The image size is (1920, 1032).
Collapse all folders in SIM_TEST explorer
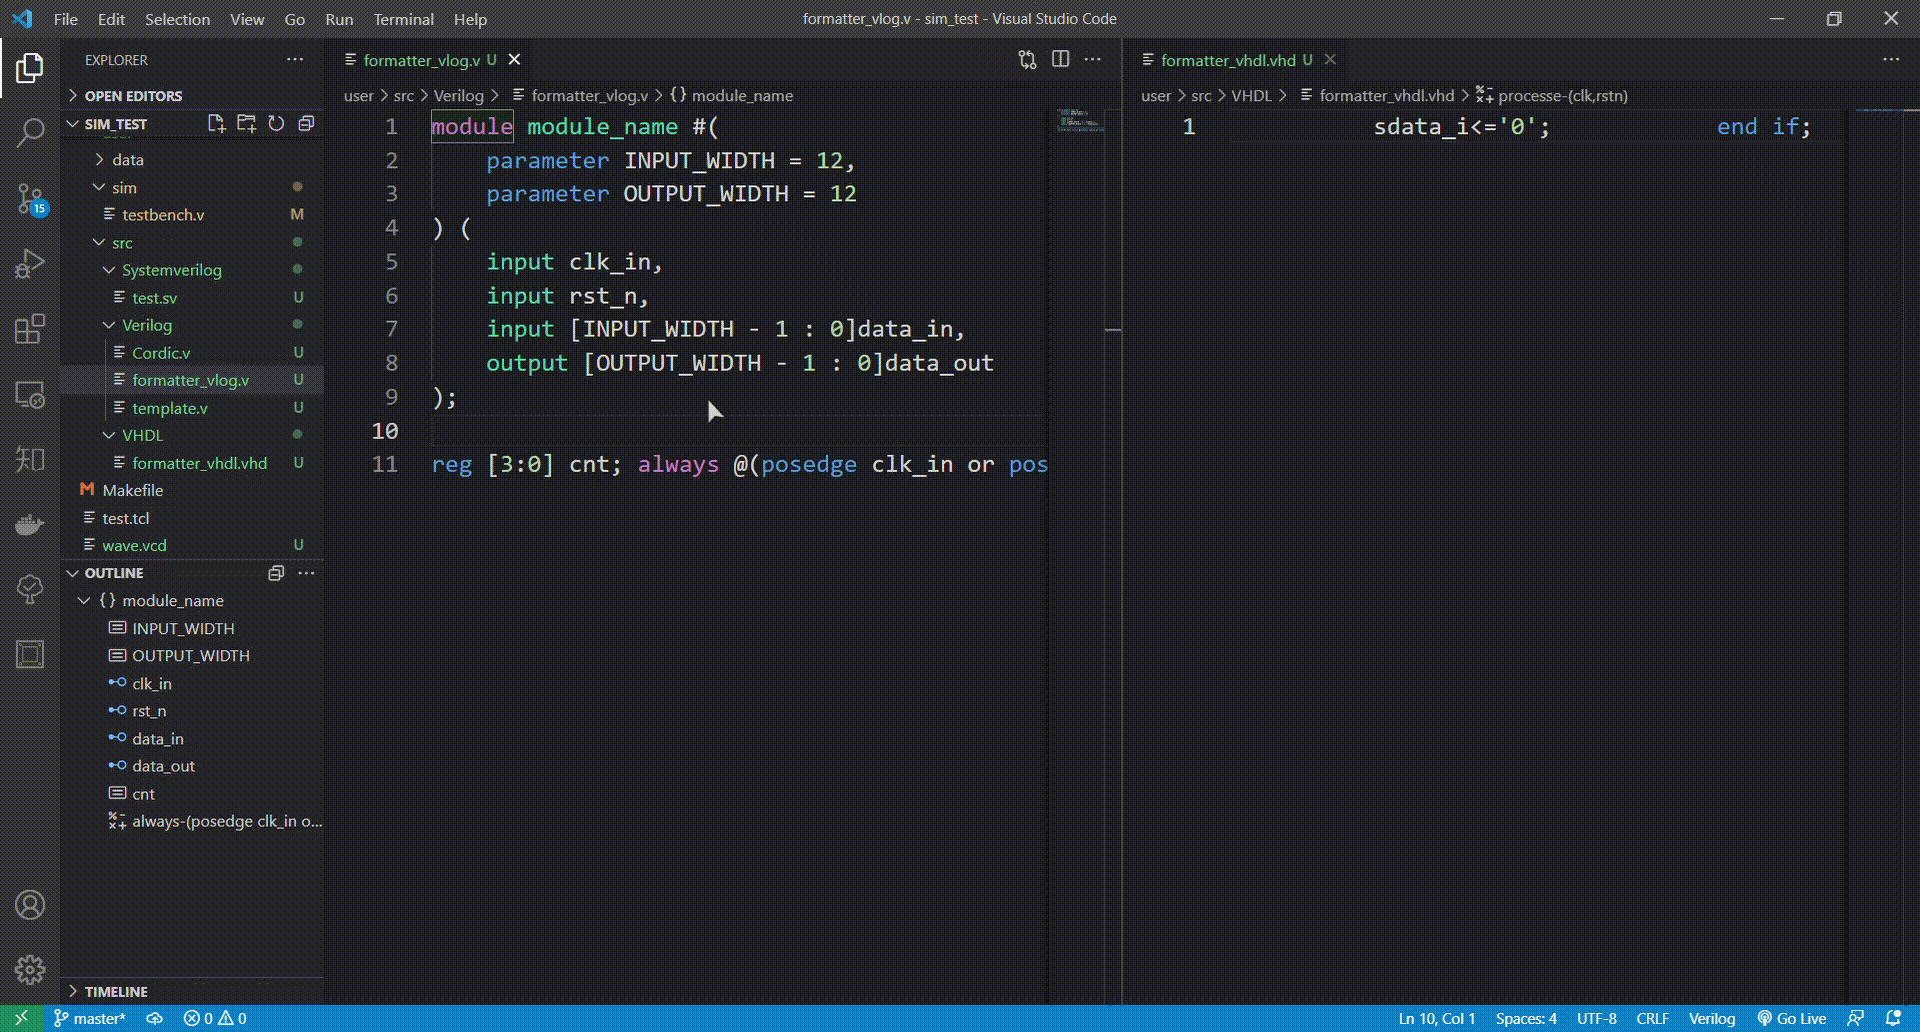tap(306, 123)
